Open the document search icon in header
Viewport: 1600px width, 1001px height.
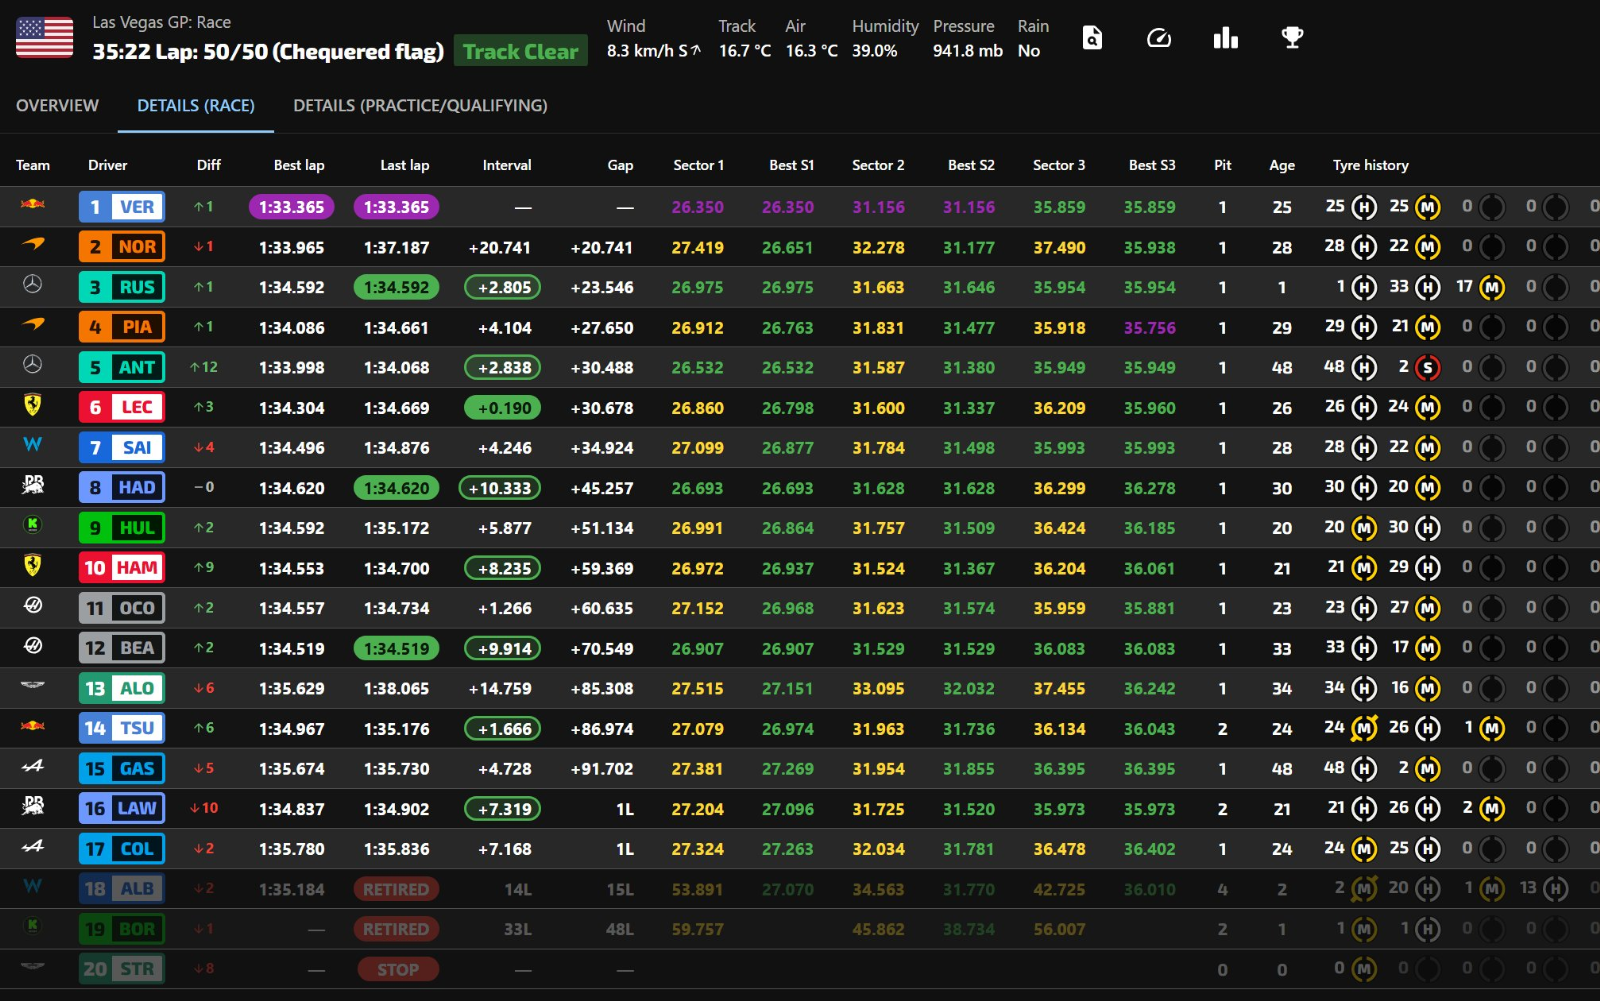pyautogui.click(x=1092, y=38)
